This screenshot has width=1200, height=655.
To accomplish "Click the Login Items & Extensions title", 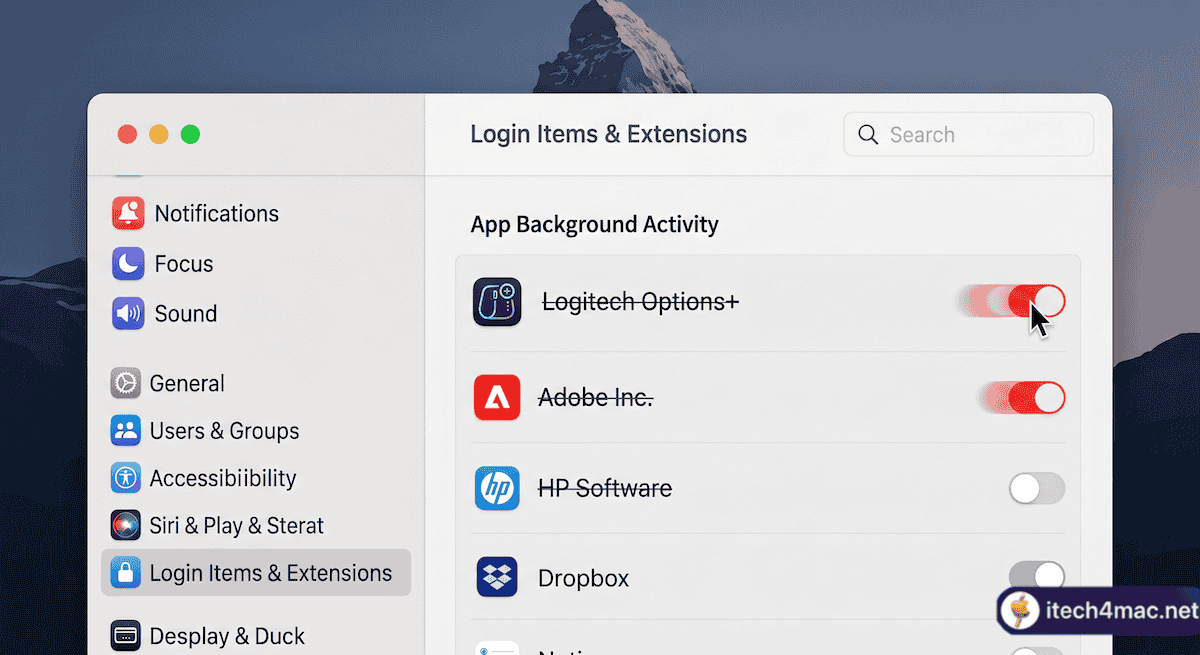I will pyautogui.click(x=608, y=134).
